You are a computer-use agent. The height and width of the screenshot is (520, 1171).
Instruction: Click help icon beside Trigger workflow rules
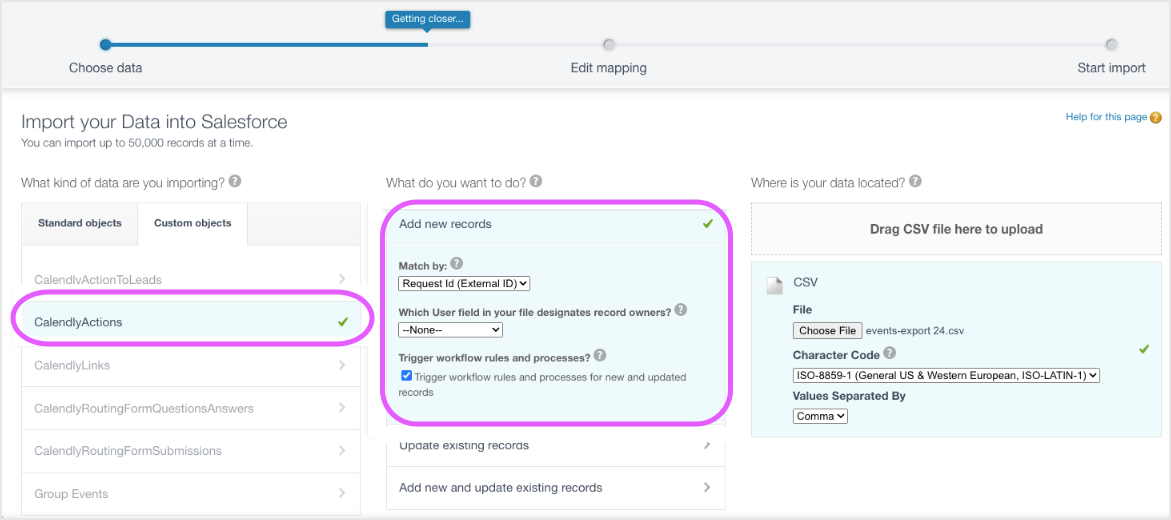(600, 355)
